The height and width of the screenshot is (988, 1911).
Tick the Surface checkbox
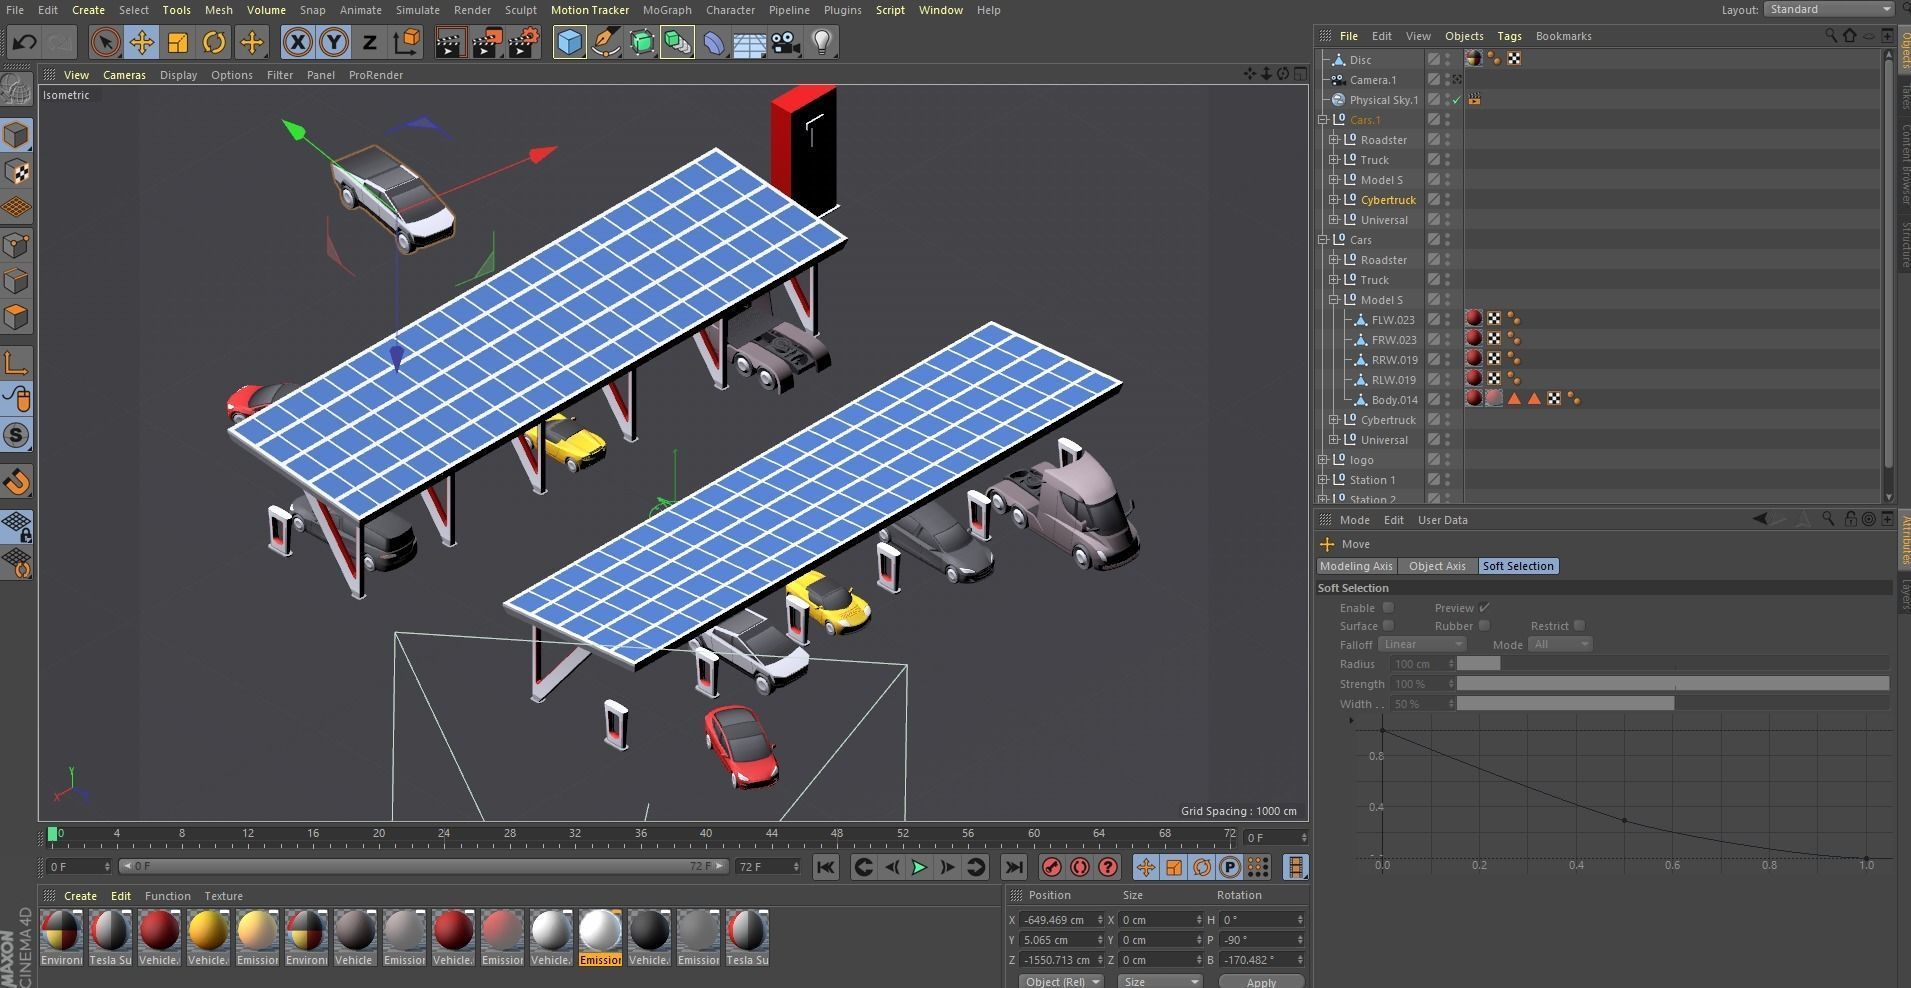coord(1388,626)
